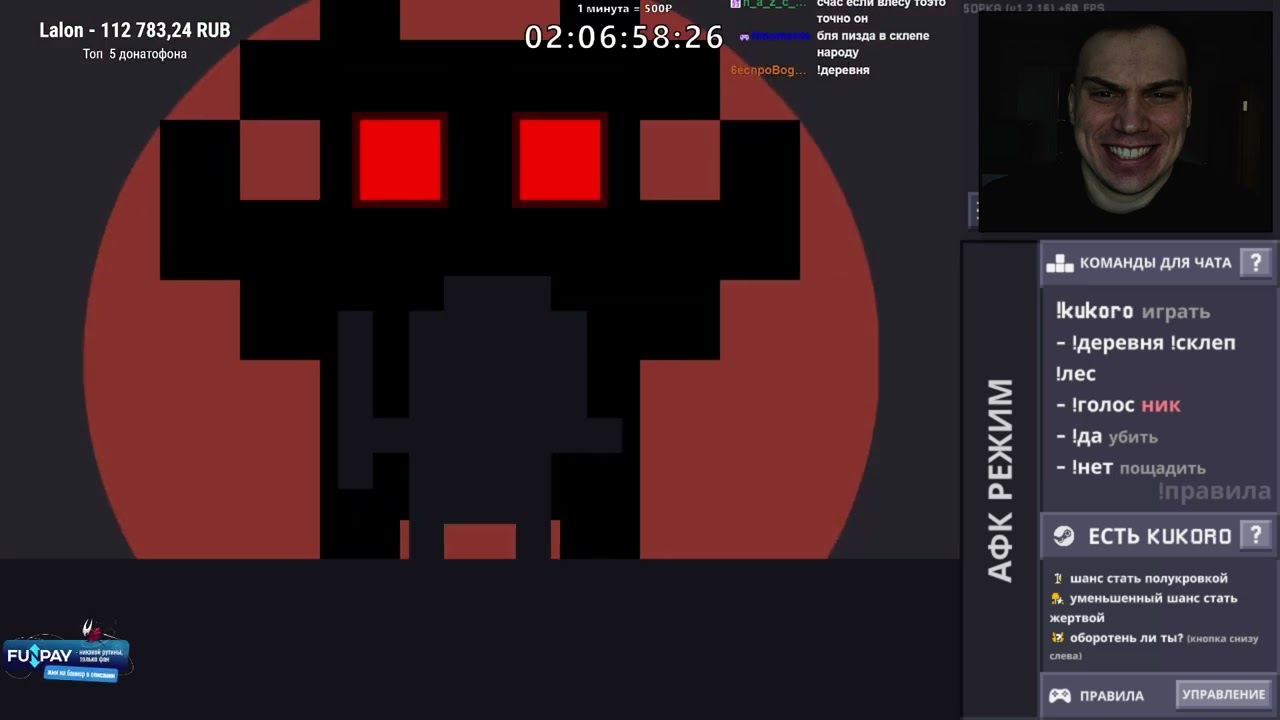
Task: Click the left red eye of the pixel monster
Action: [400, 160]
